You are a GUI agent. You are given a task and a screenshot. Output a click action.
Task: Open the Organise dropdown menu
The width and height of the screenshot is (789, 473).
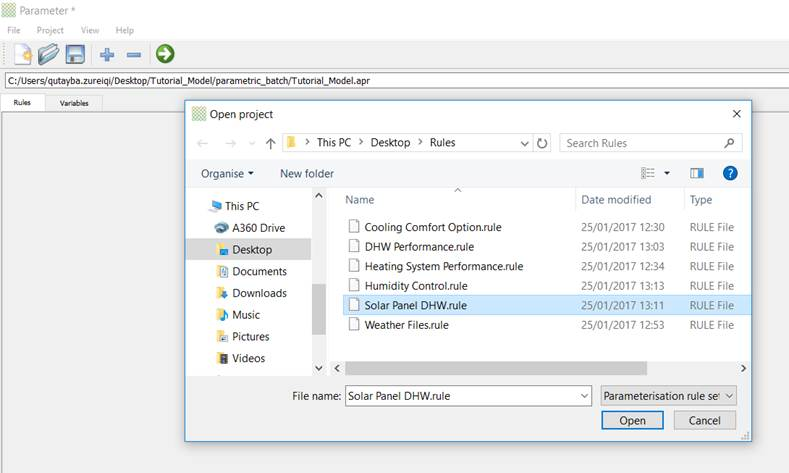point(227,174)
